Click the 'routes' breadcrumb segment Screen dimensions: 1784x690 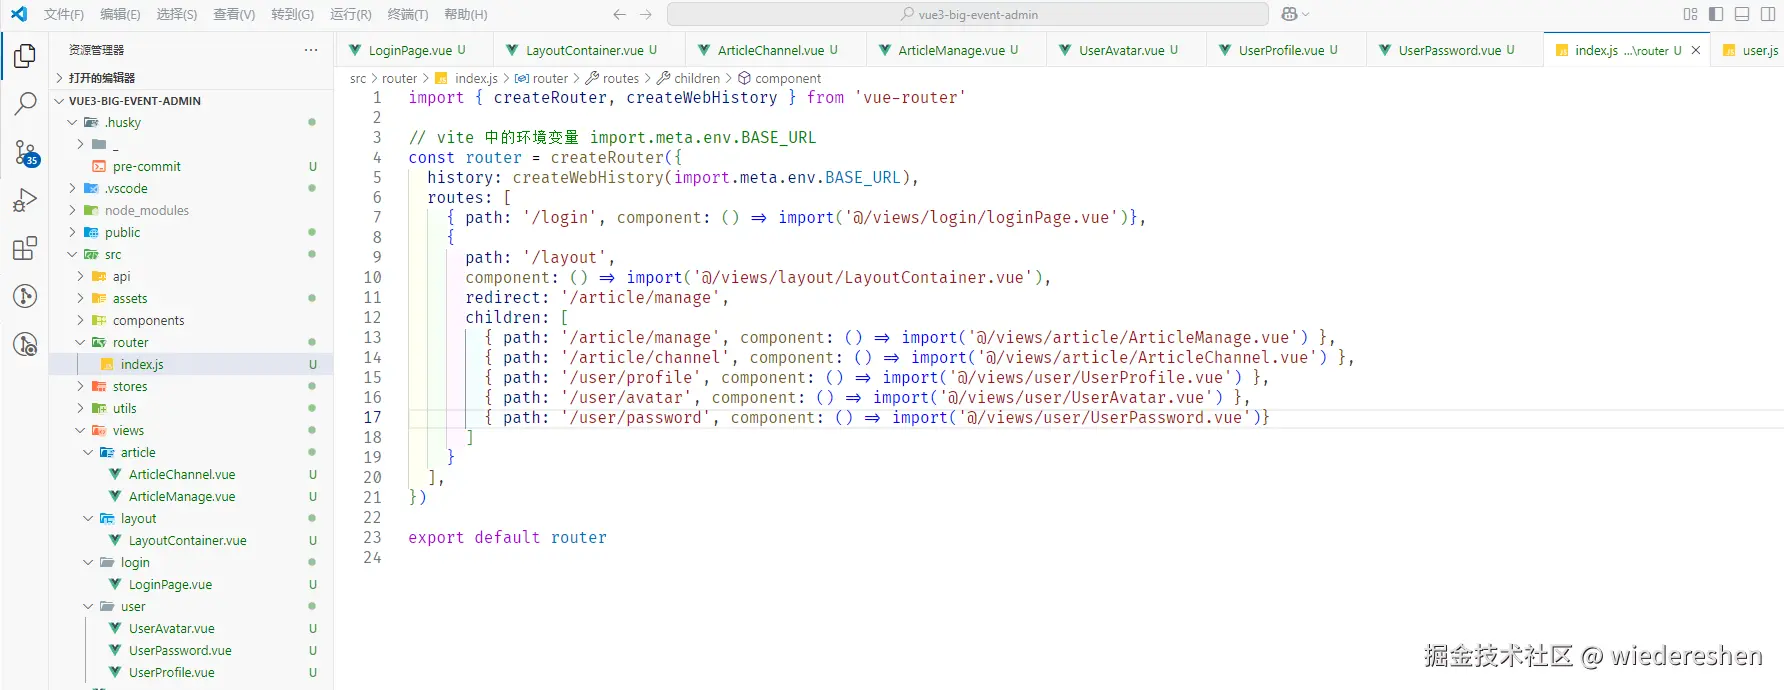[611, 78]
